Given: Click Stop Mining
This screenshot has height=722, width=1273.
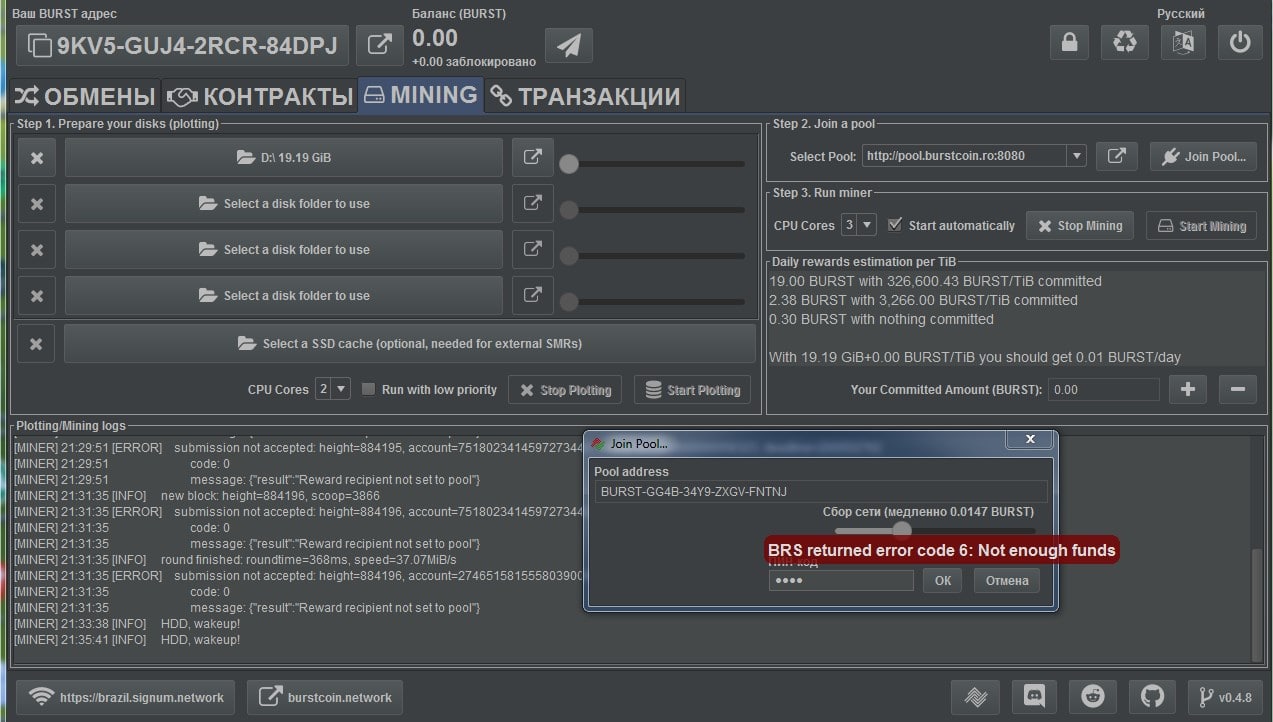Looking at the screenshot, I should click(1081, 225).
